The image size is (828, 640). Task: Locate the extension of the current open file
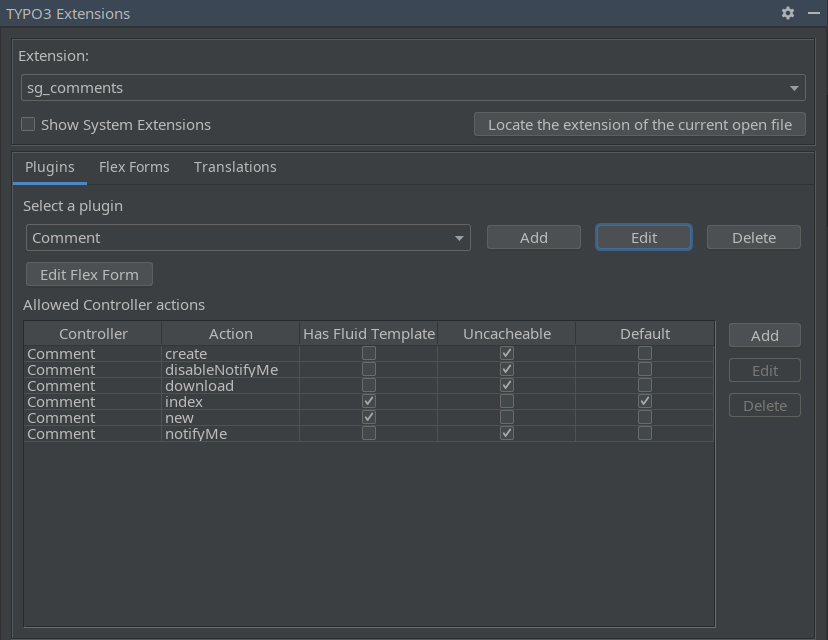tap(639, 125)
